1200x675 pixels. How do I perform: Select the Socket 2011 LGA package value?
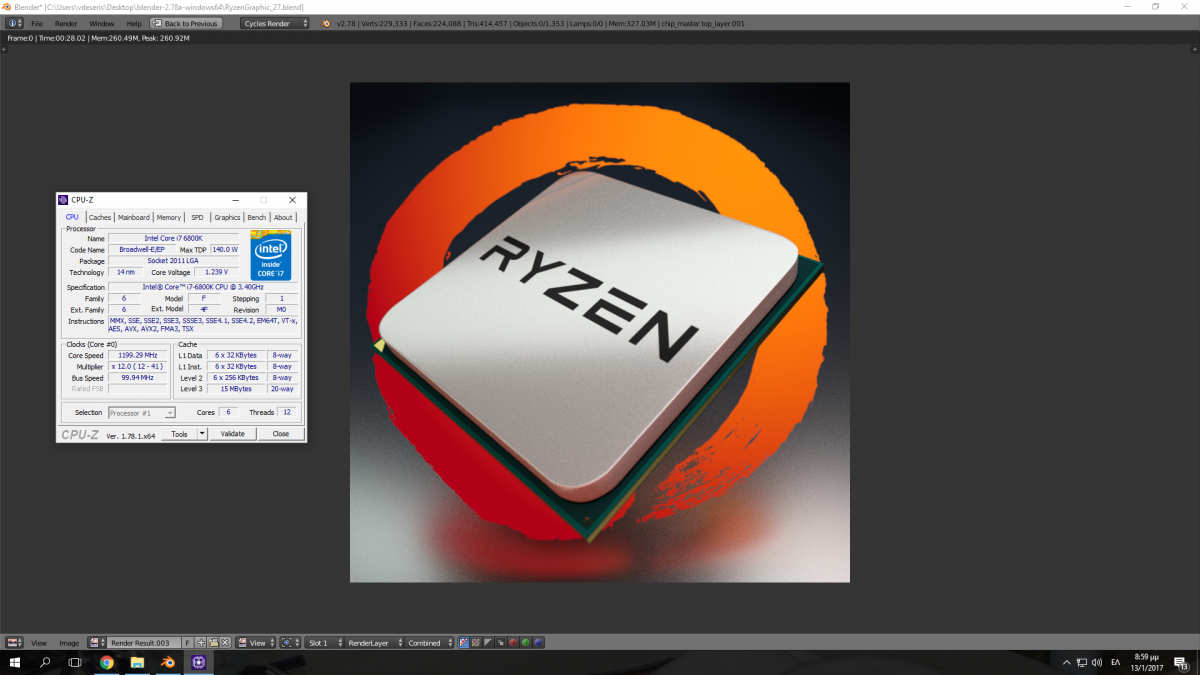tap(173, 261)
